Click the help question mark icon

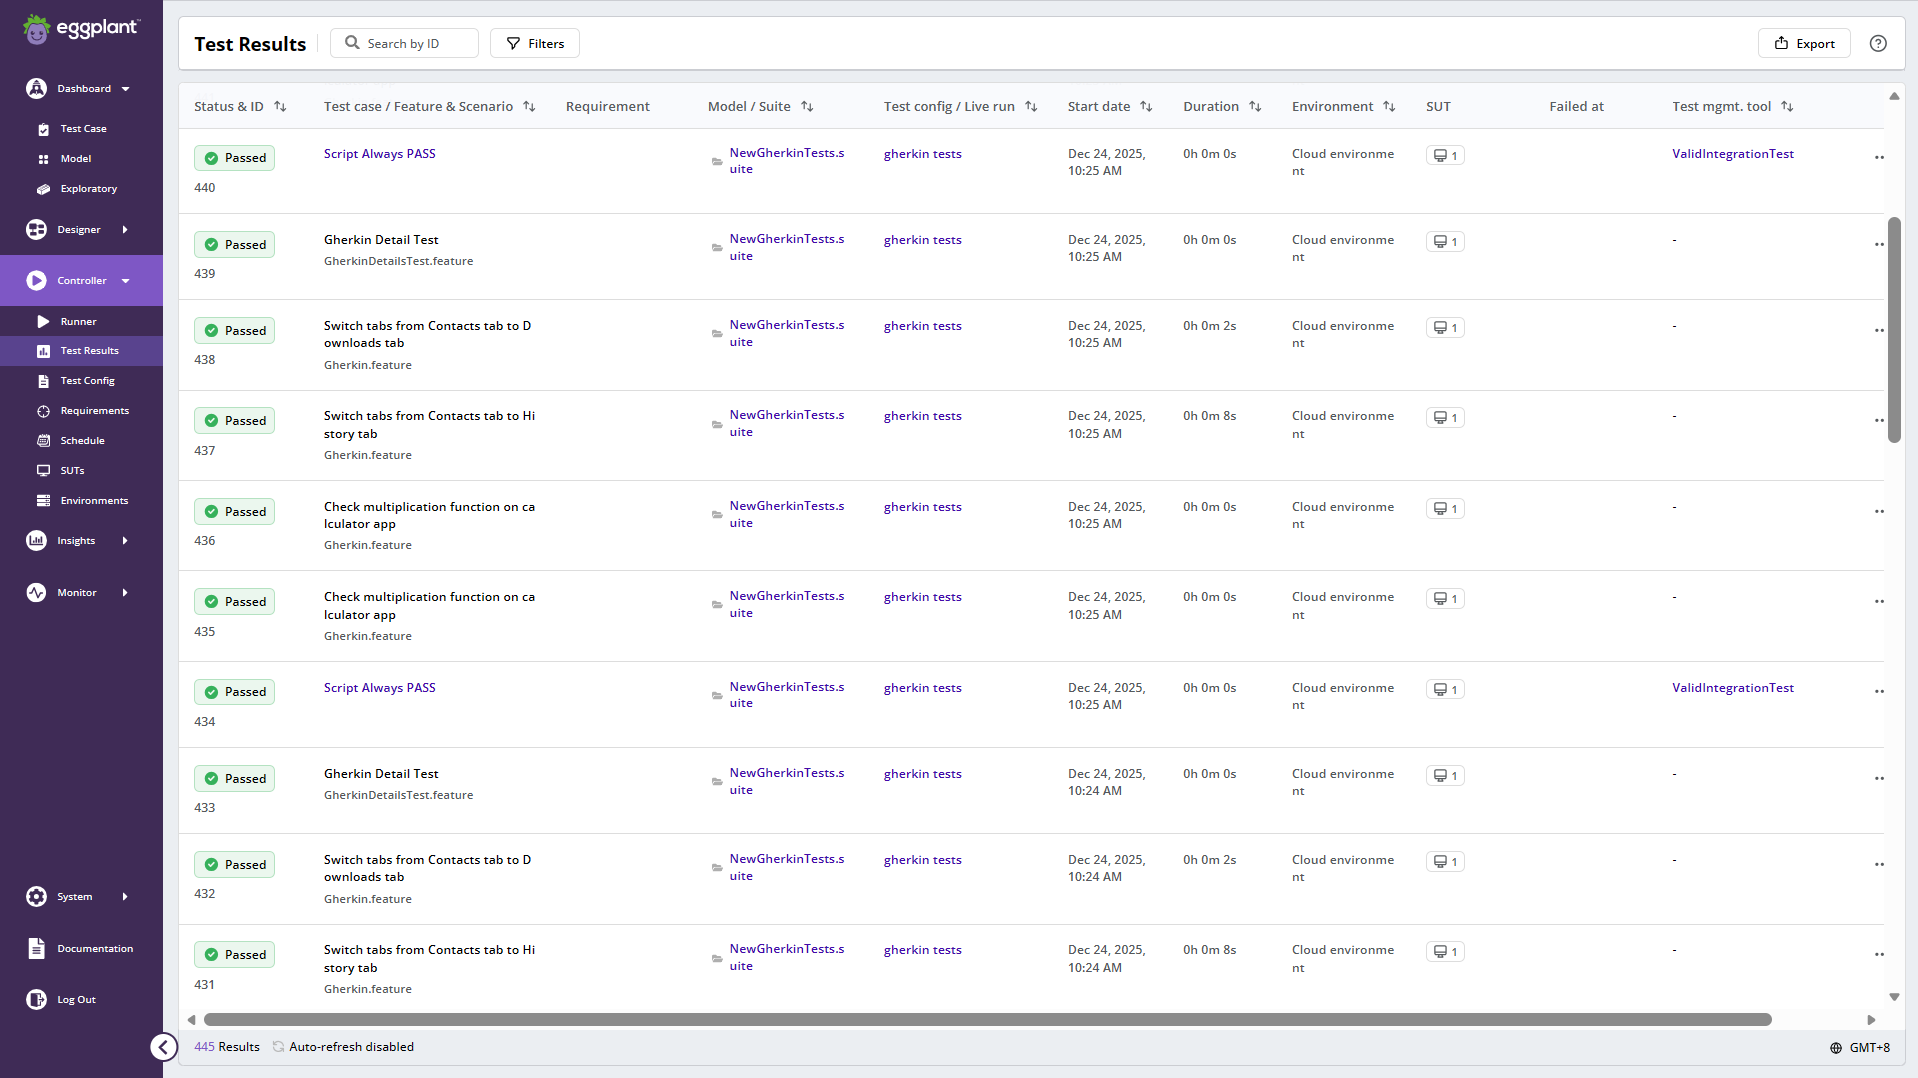click(1877, 43)
